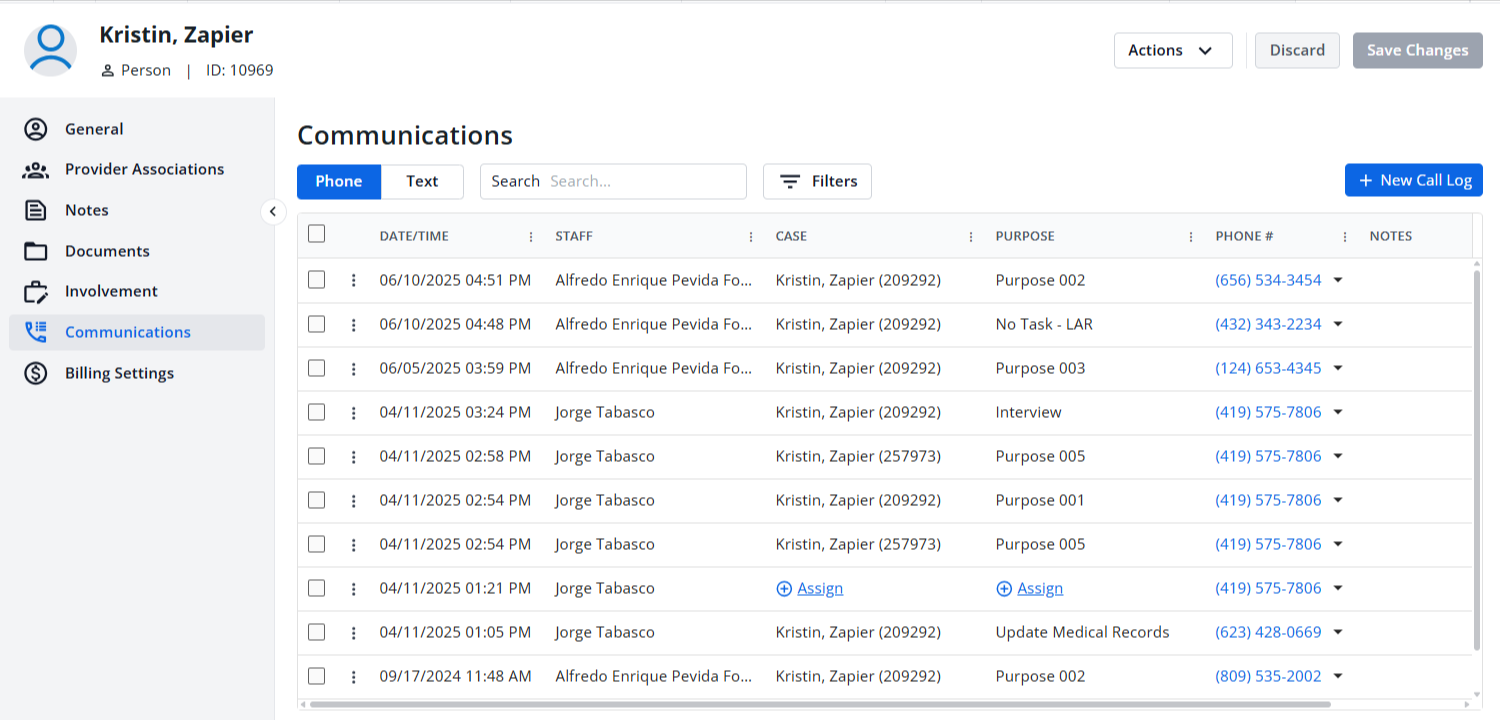Select Communications in sidebar

[x=137, y=332]
